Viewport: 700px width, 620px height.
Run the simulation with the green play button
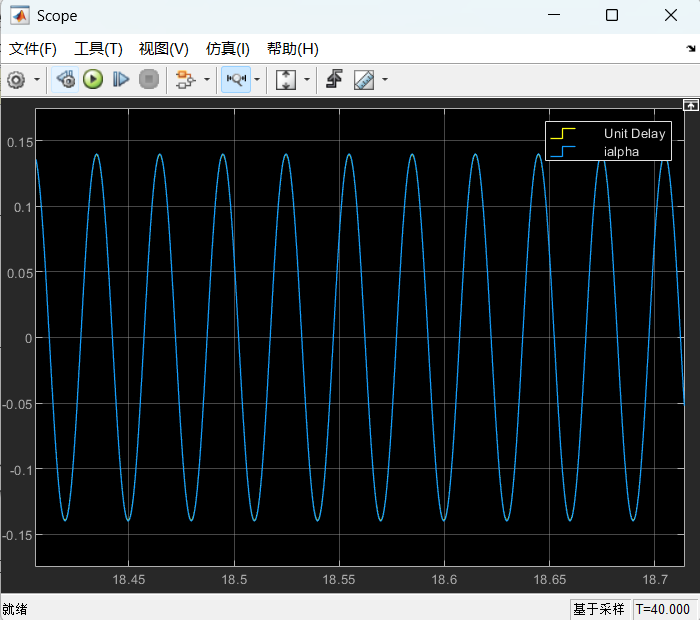click(x=93, y=79)
